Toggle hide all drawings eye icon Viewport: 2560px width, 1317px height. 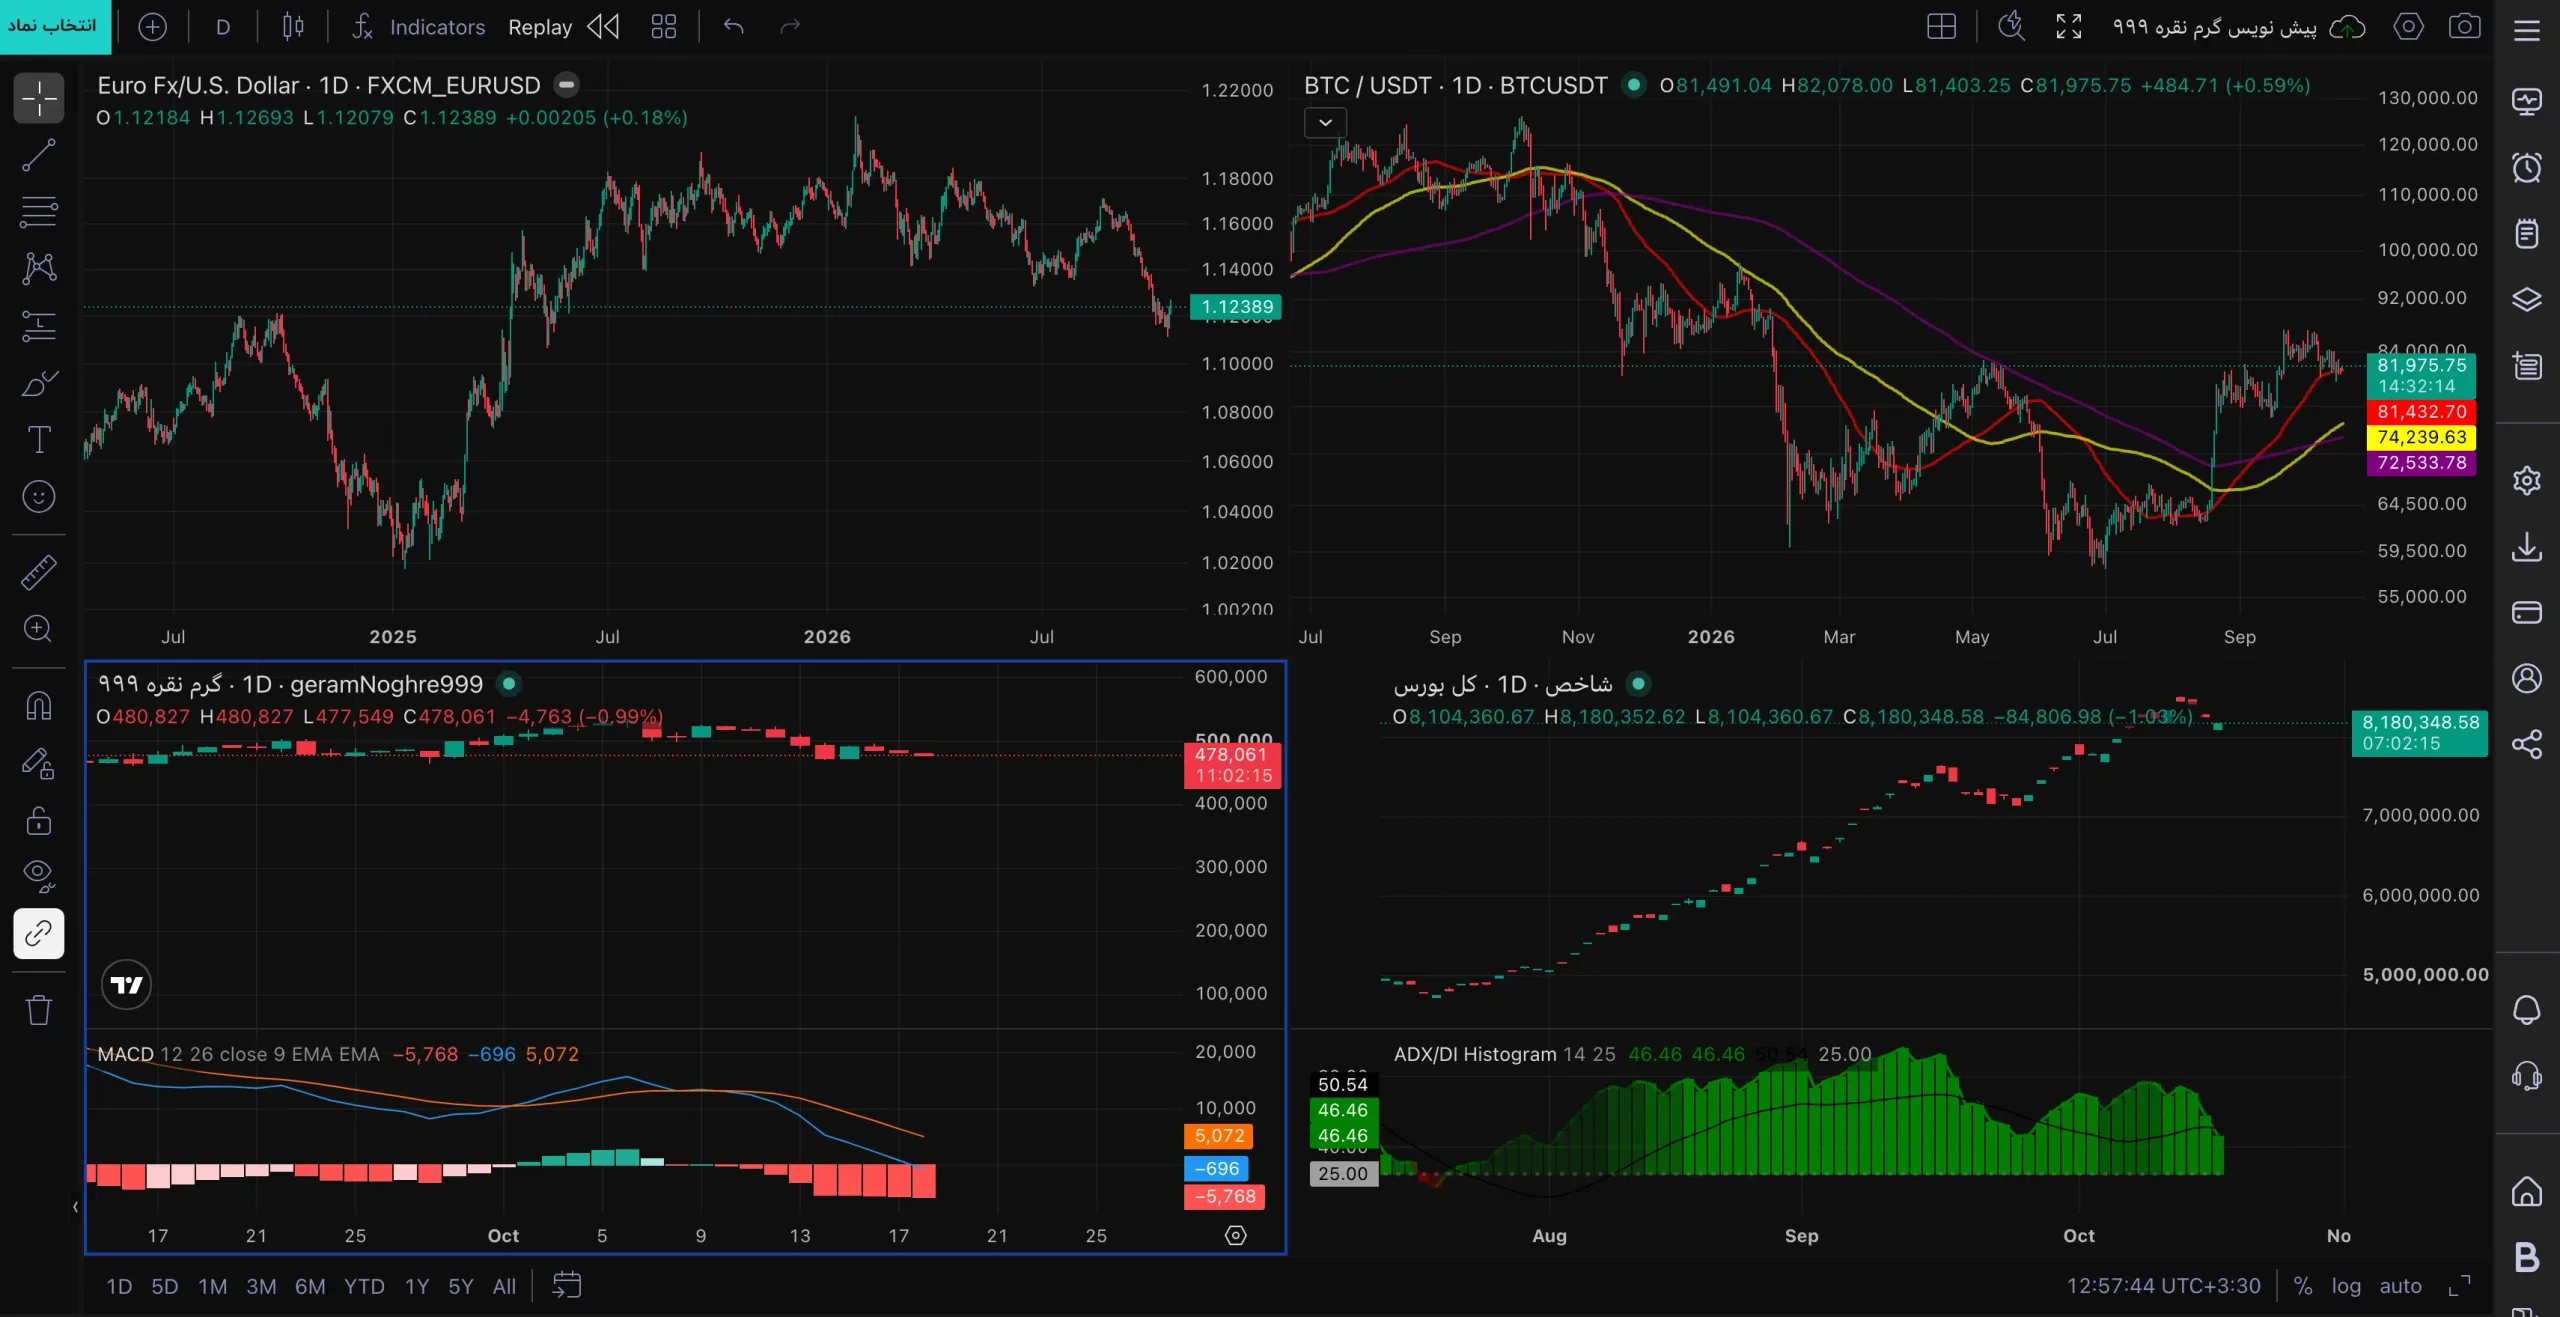click(39, 877)
